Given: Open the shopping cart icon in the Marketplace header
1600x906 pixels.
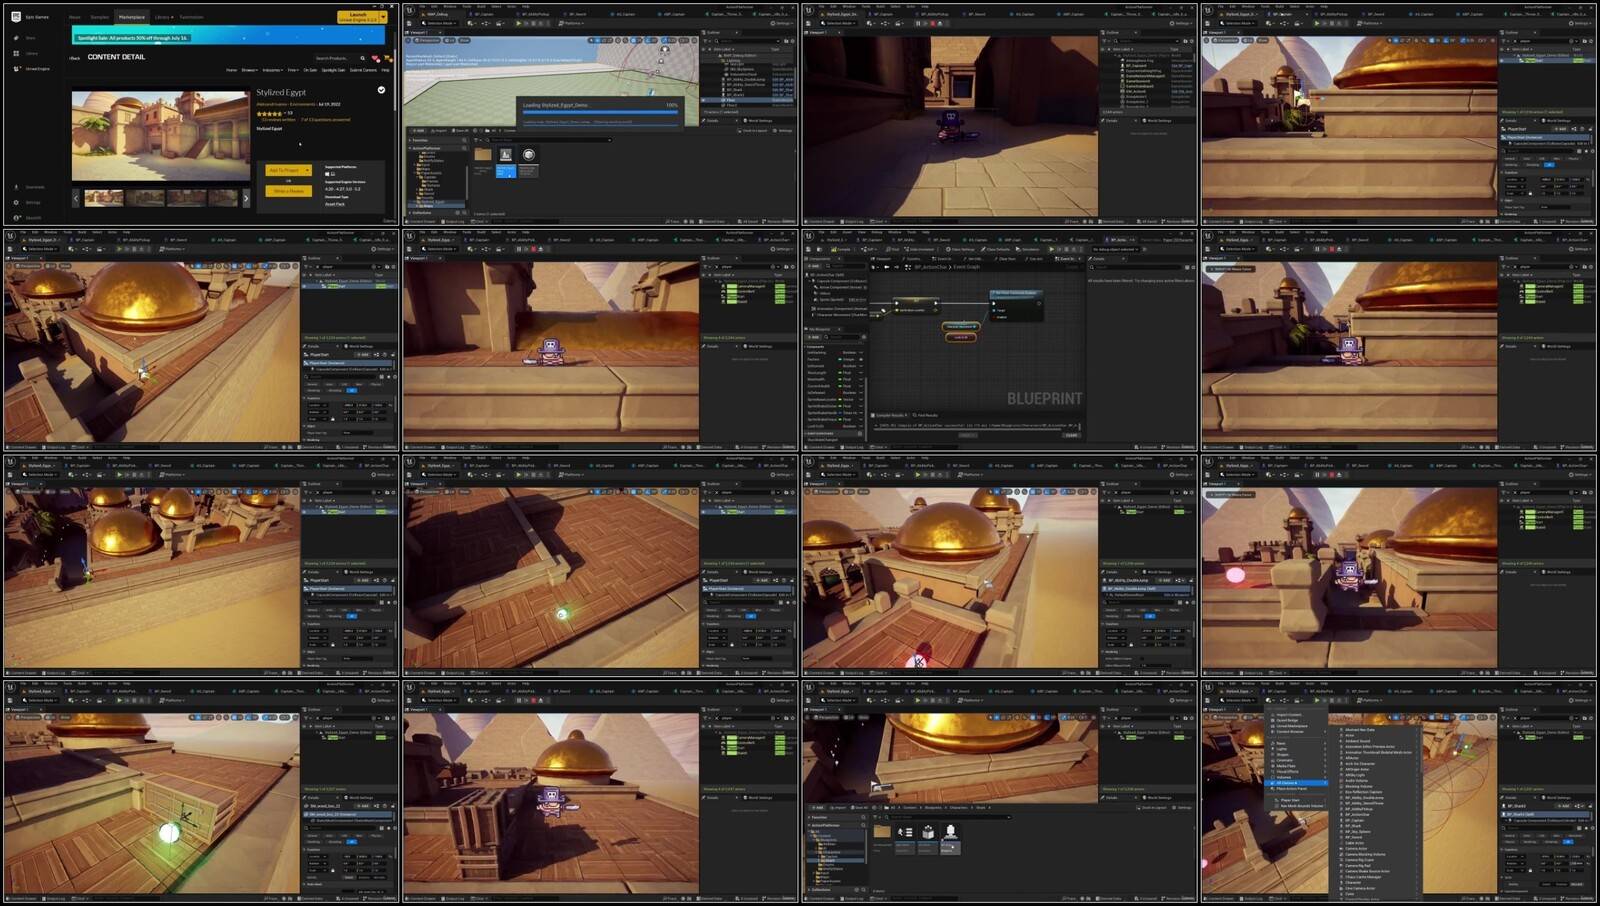Looking at the screenshot, I should tap(388, 58).
